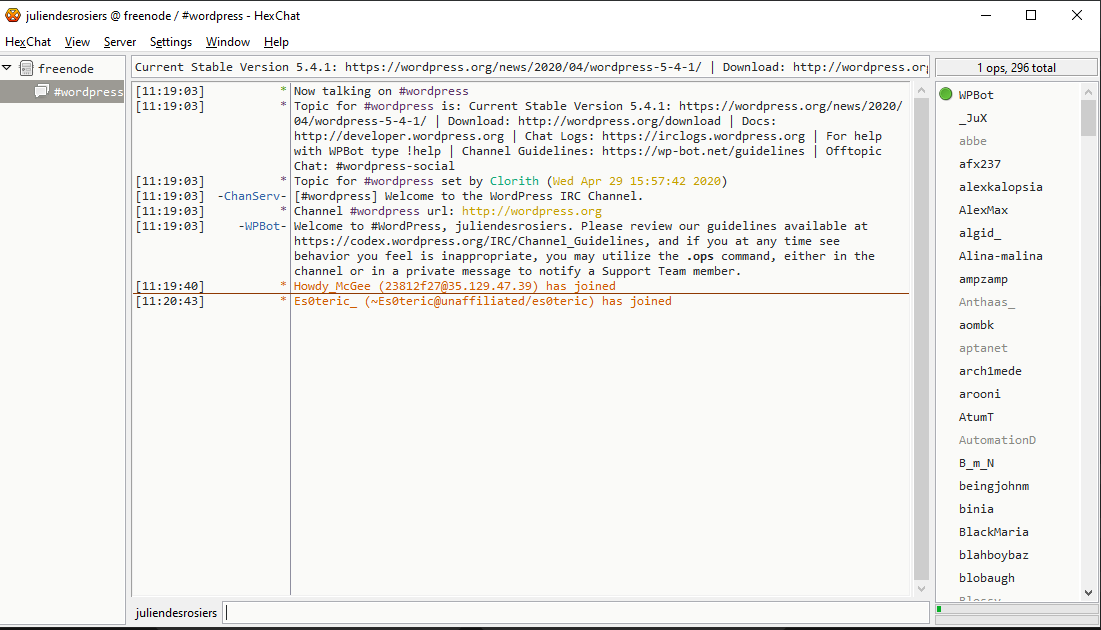Viewport: 1101px width, 630px height.
Task: Open the View menu
Action: click(77, 42)
